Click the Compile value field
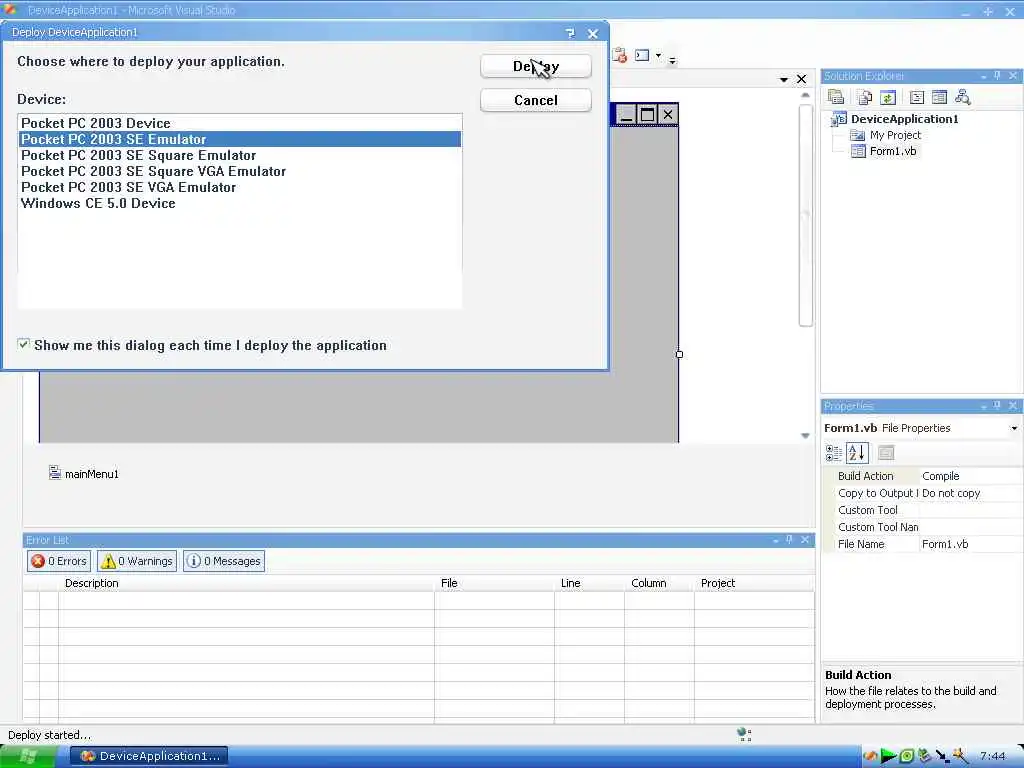1024x768 pixels. point(970,476)
